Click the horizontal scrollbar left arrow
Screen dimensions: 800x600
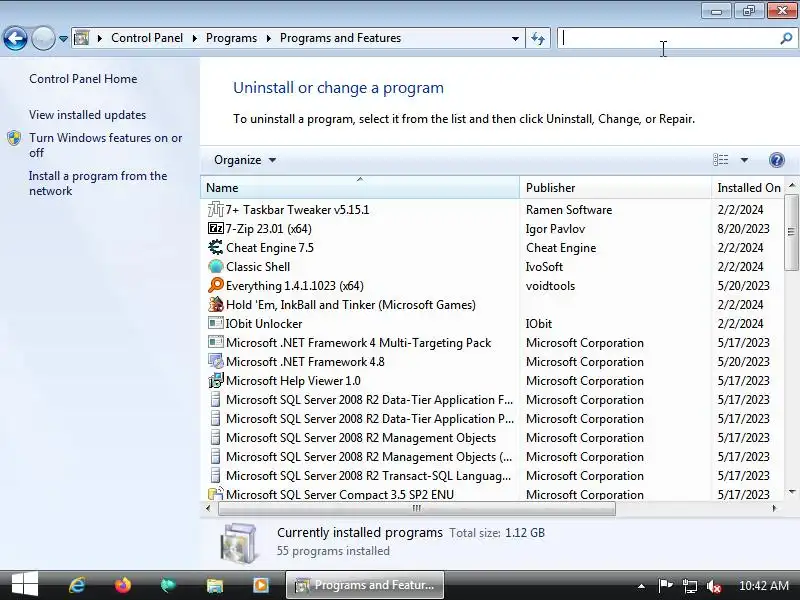(x=208, y=508)
